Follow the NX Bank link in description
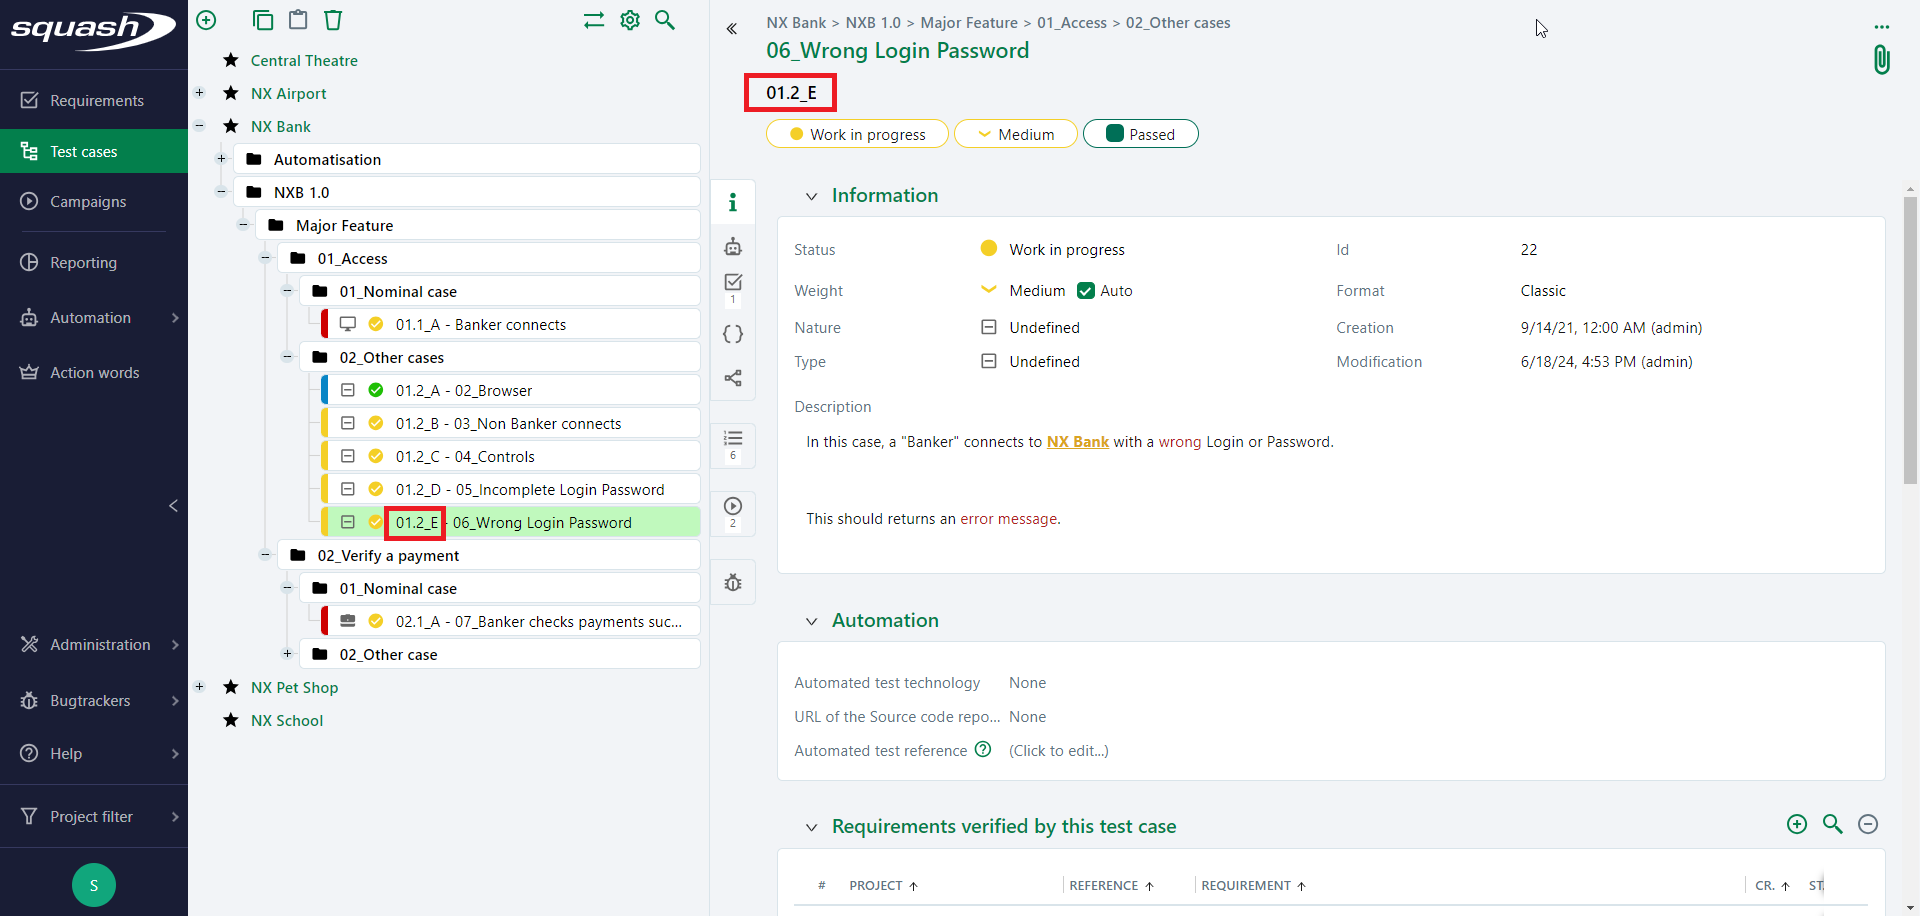This screenshot has height=916, width=1920. click(1077, 442)
